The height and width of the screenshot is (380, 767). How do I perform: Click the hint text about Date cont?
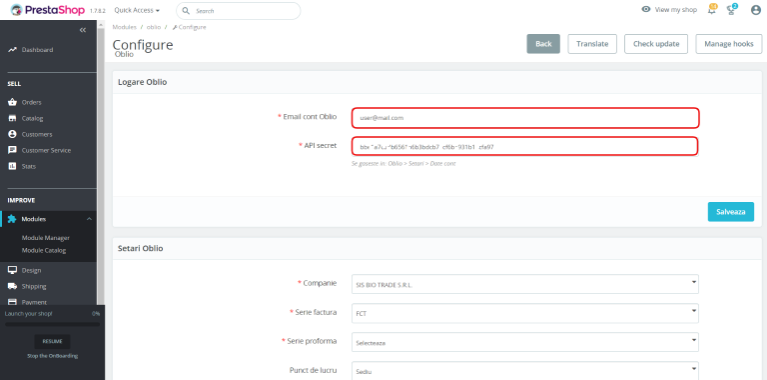404,164
